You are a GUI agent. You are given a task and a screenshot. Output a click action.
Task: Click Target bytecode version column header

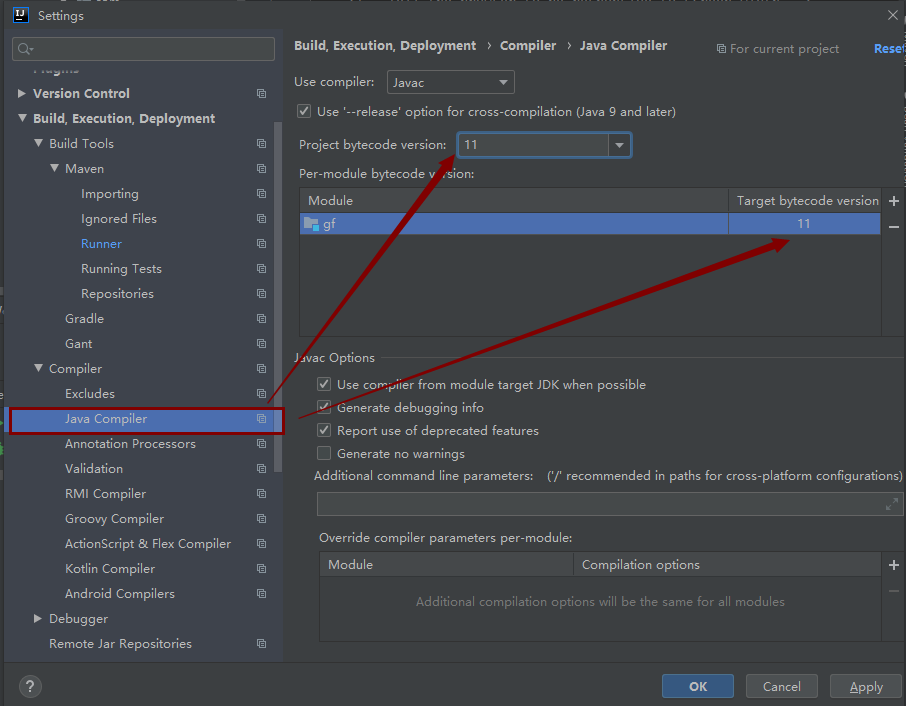click(x=805, y=200)
